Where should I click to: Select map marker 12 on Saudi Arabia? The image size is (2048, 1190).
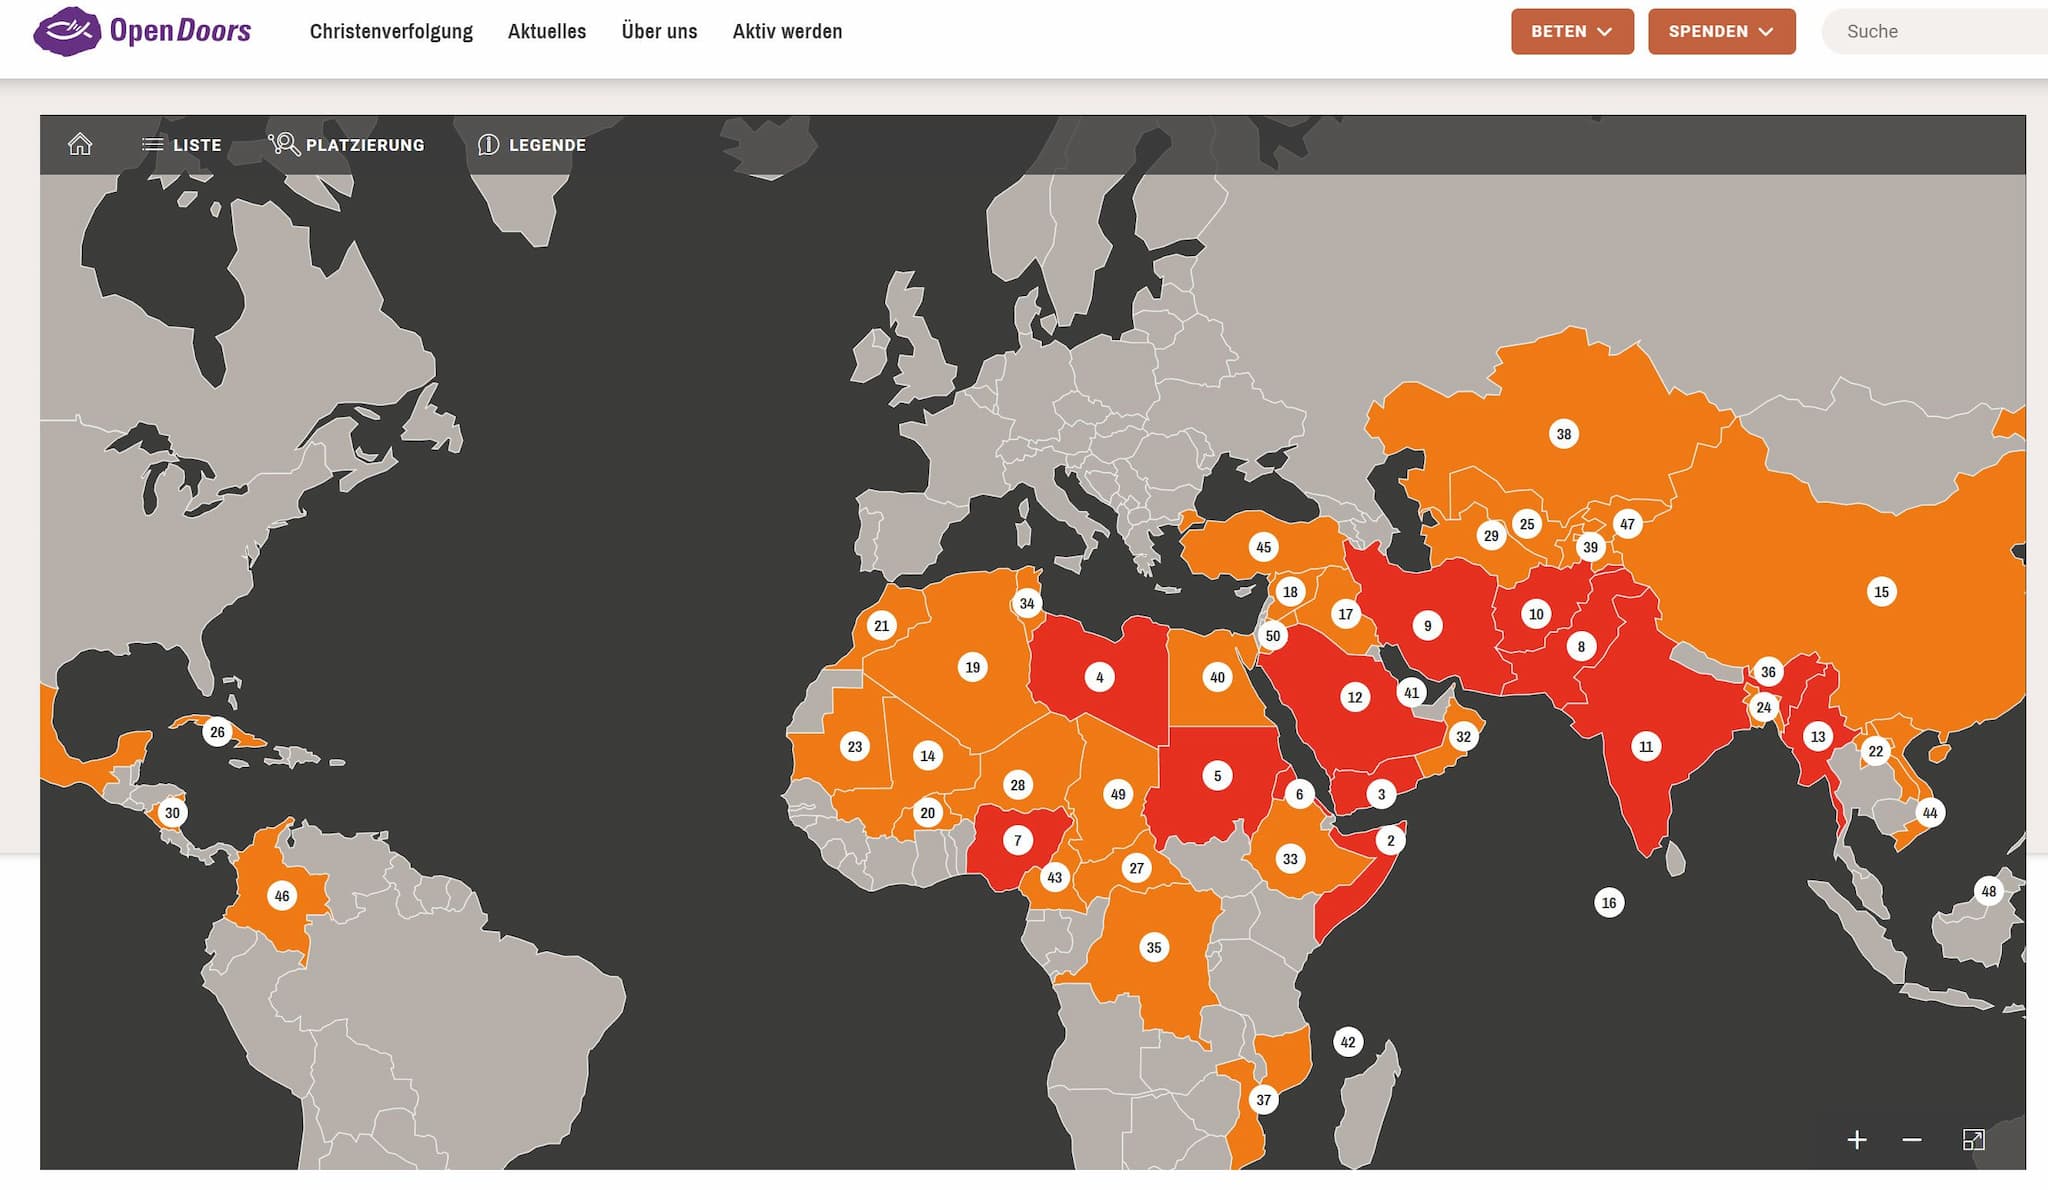coord(1355,697)
